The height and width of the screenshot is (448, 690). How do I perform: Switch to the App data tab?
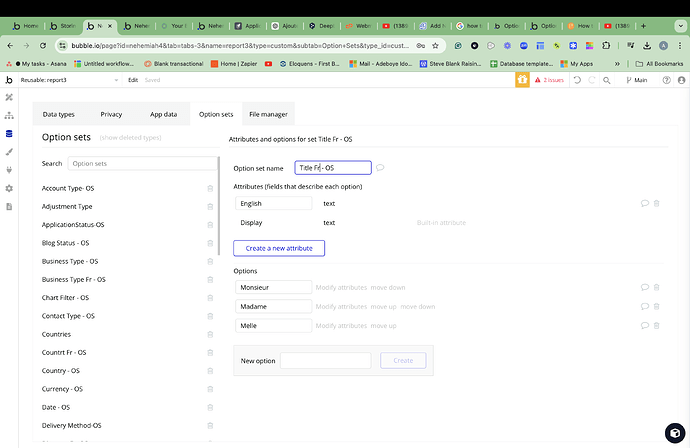pyautogui.click(x=163, y=114)
